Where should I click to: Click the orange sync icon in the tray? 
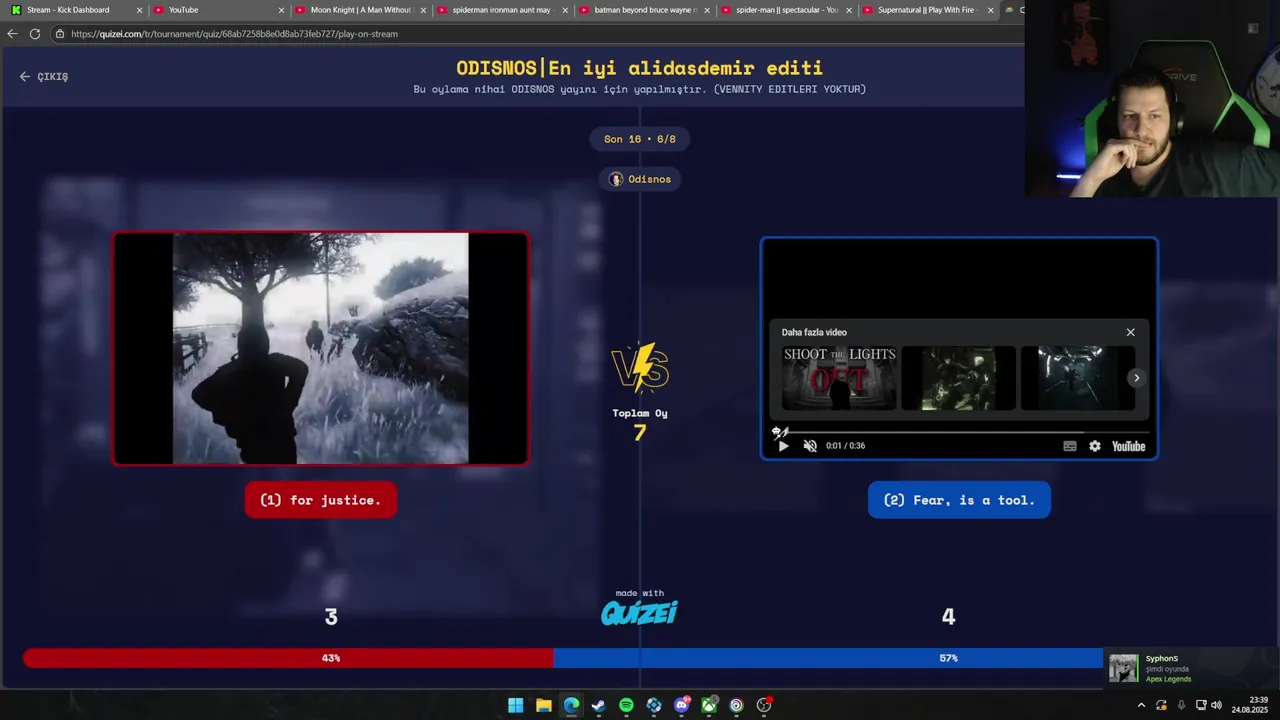click(1161, 705)
